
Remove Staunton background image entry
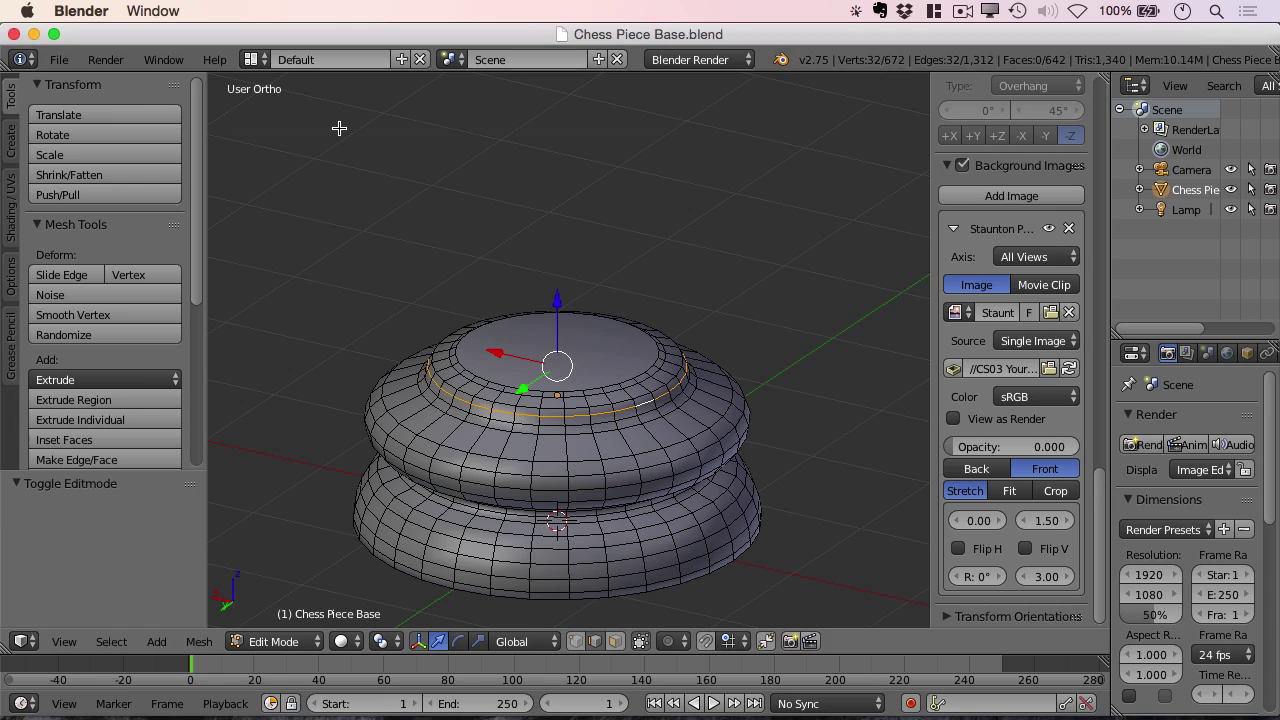click(1069, 228)
